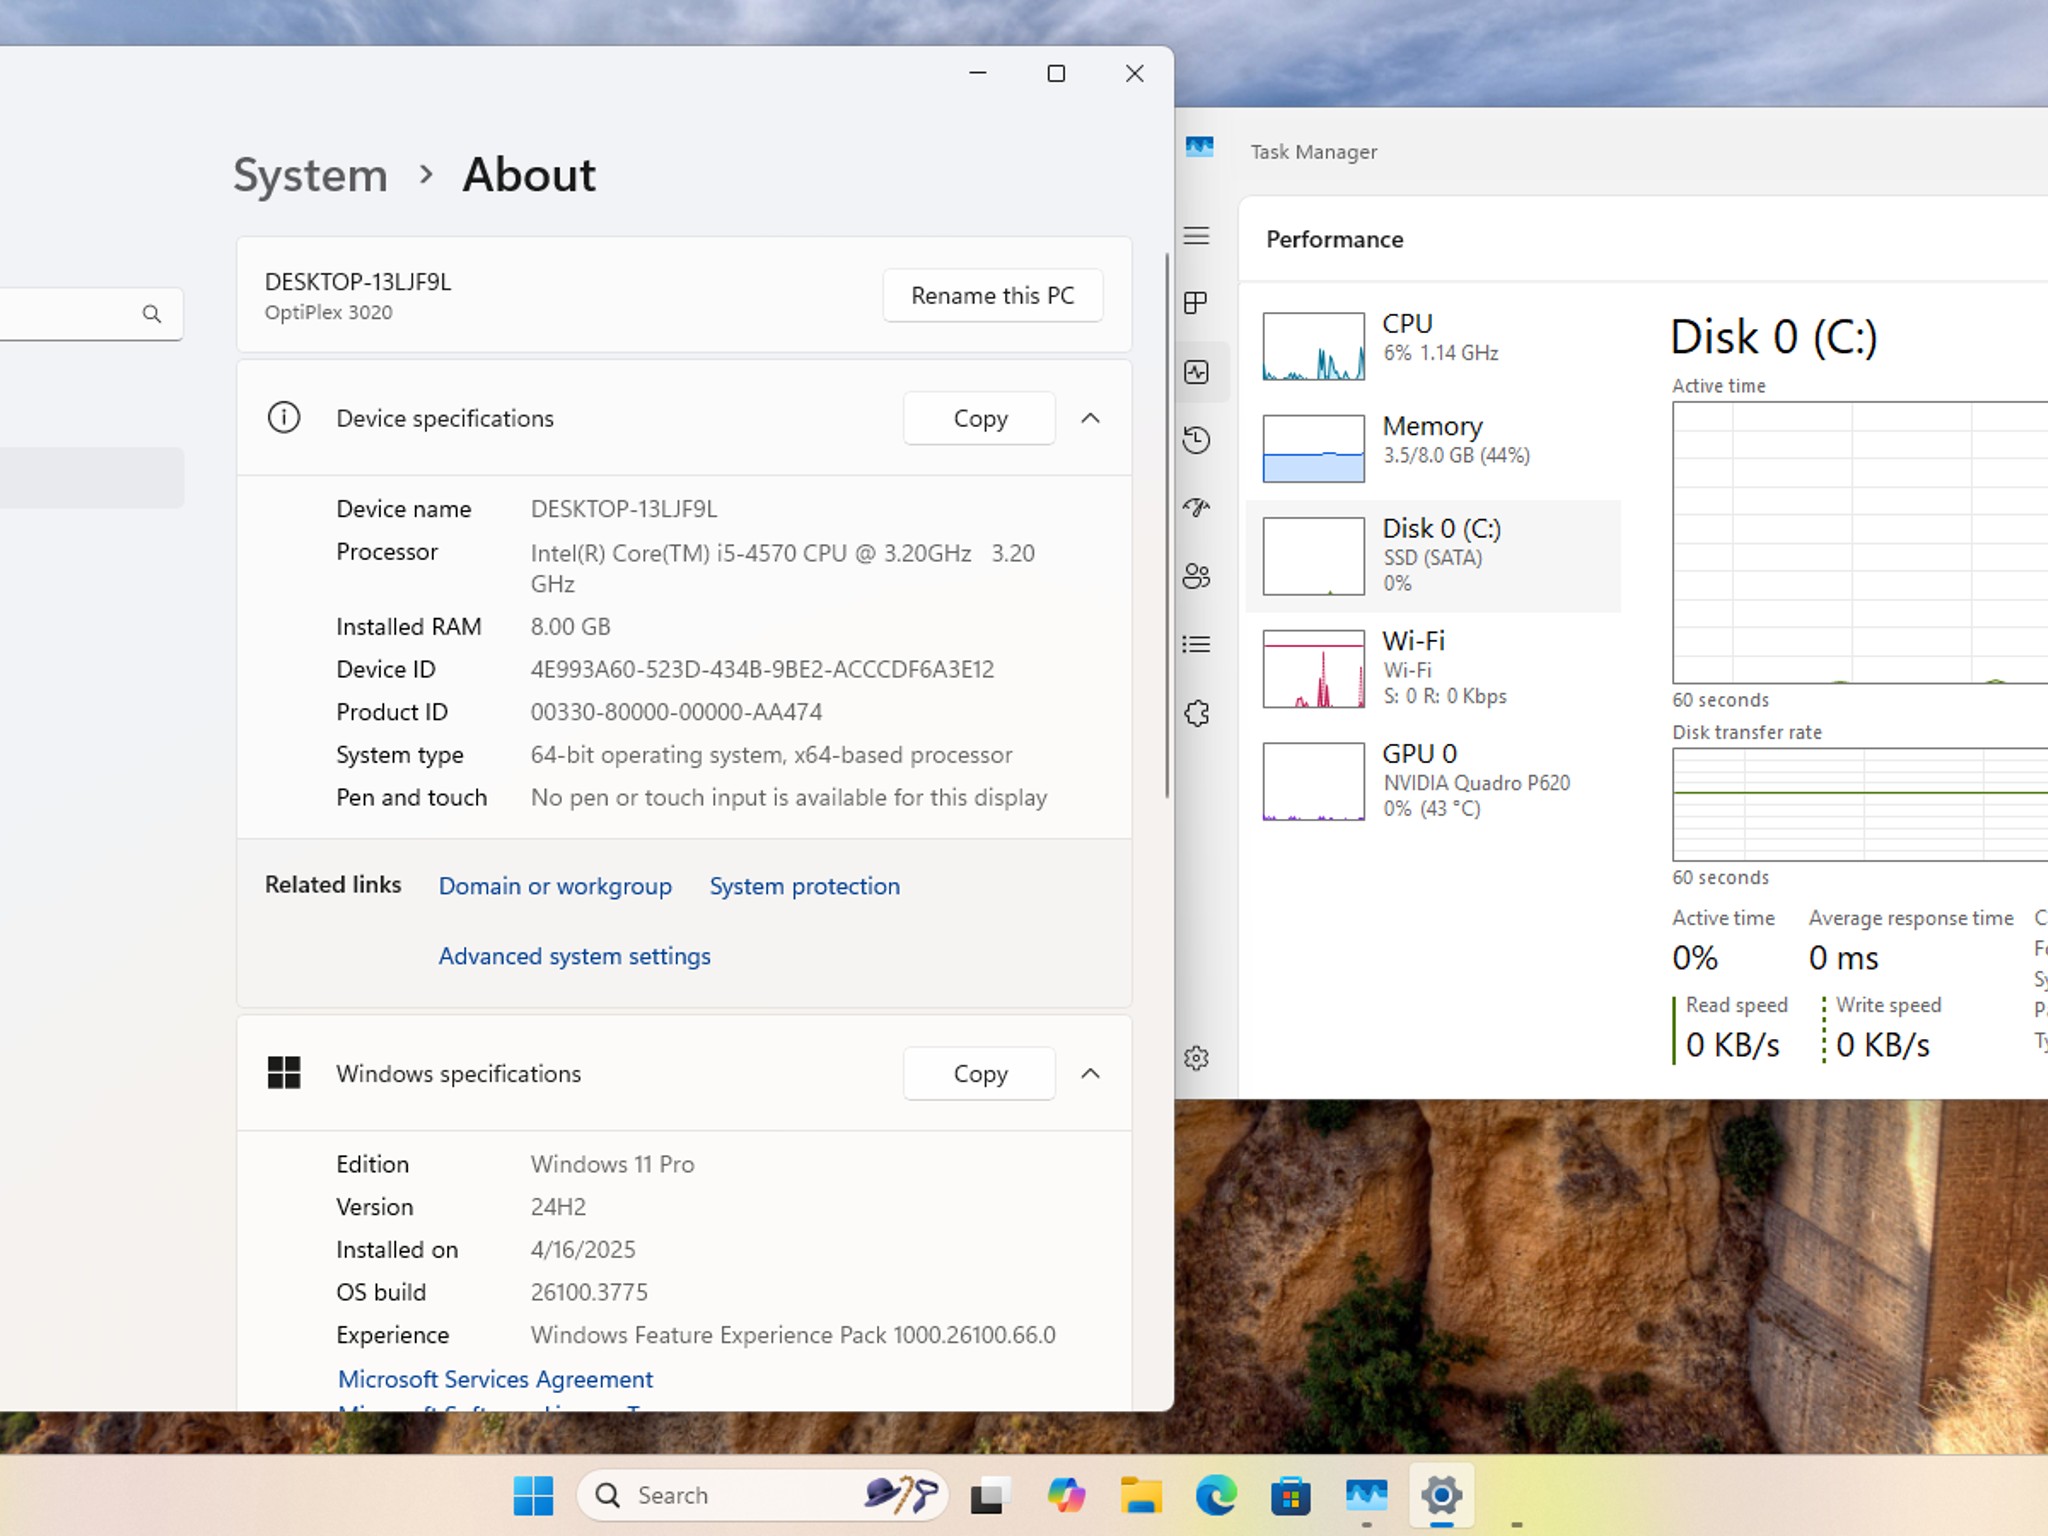Image resolution: width=2048 pixels, height=1536 pixels.
Task: Copy the Device specifications
Action: [980, 418]
